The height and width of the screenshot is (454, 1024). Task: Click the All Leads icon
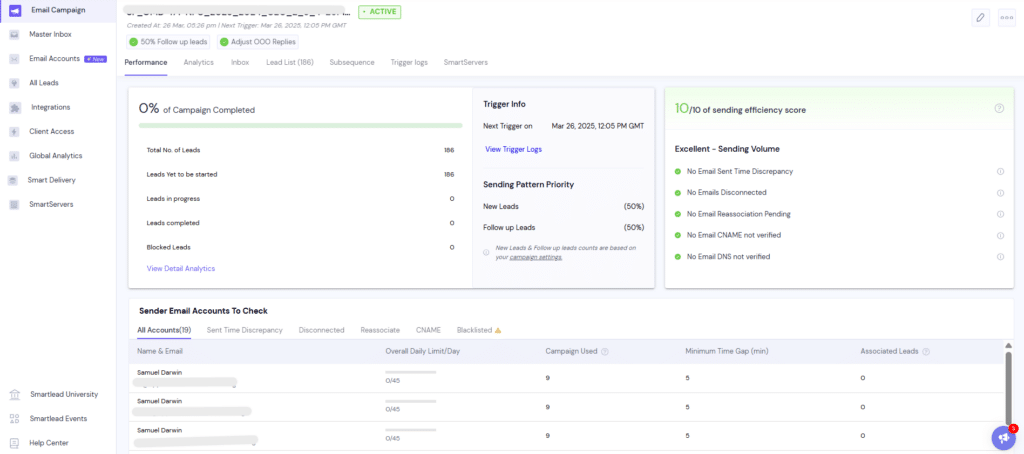pyautogui.click(x=14, y=83)
